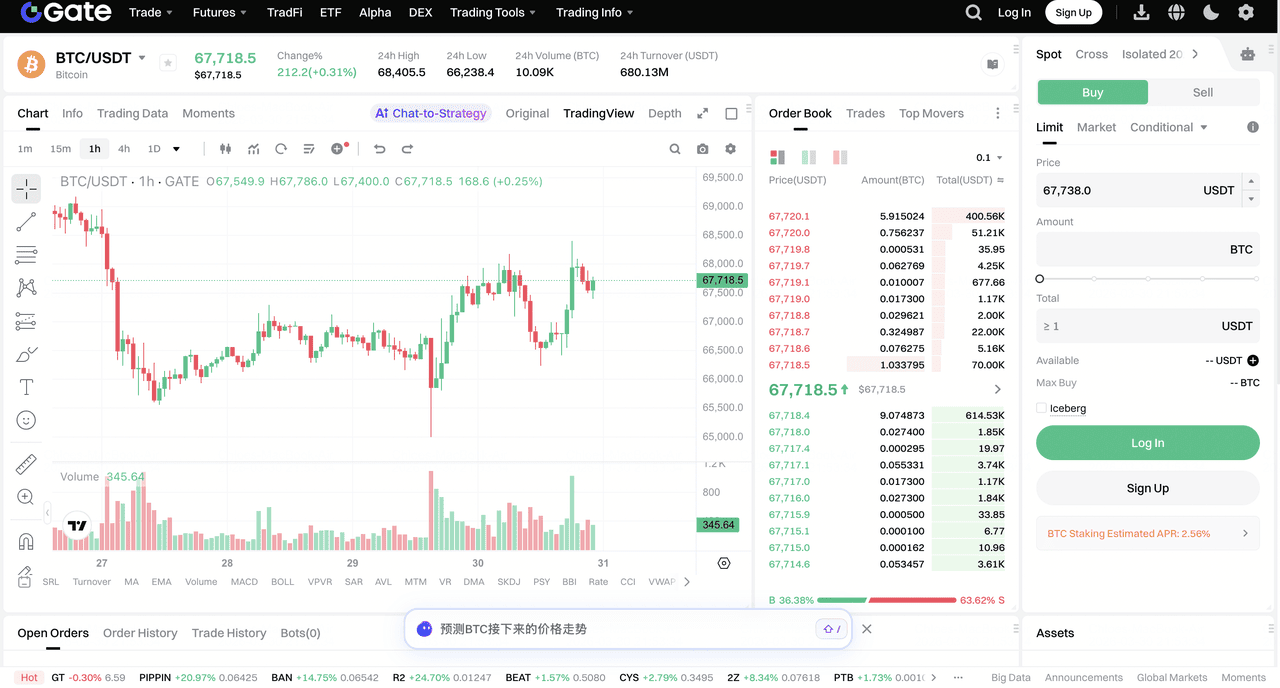Click the text annotation tool

pos(26,387)
